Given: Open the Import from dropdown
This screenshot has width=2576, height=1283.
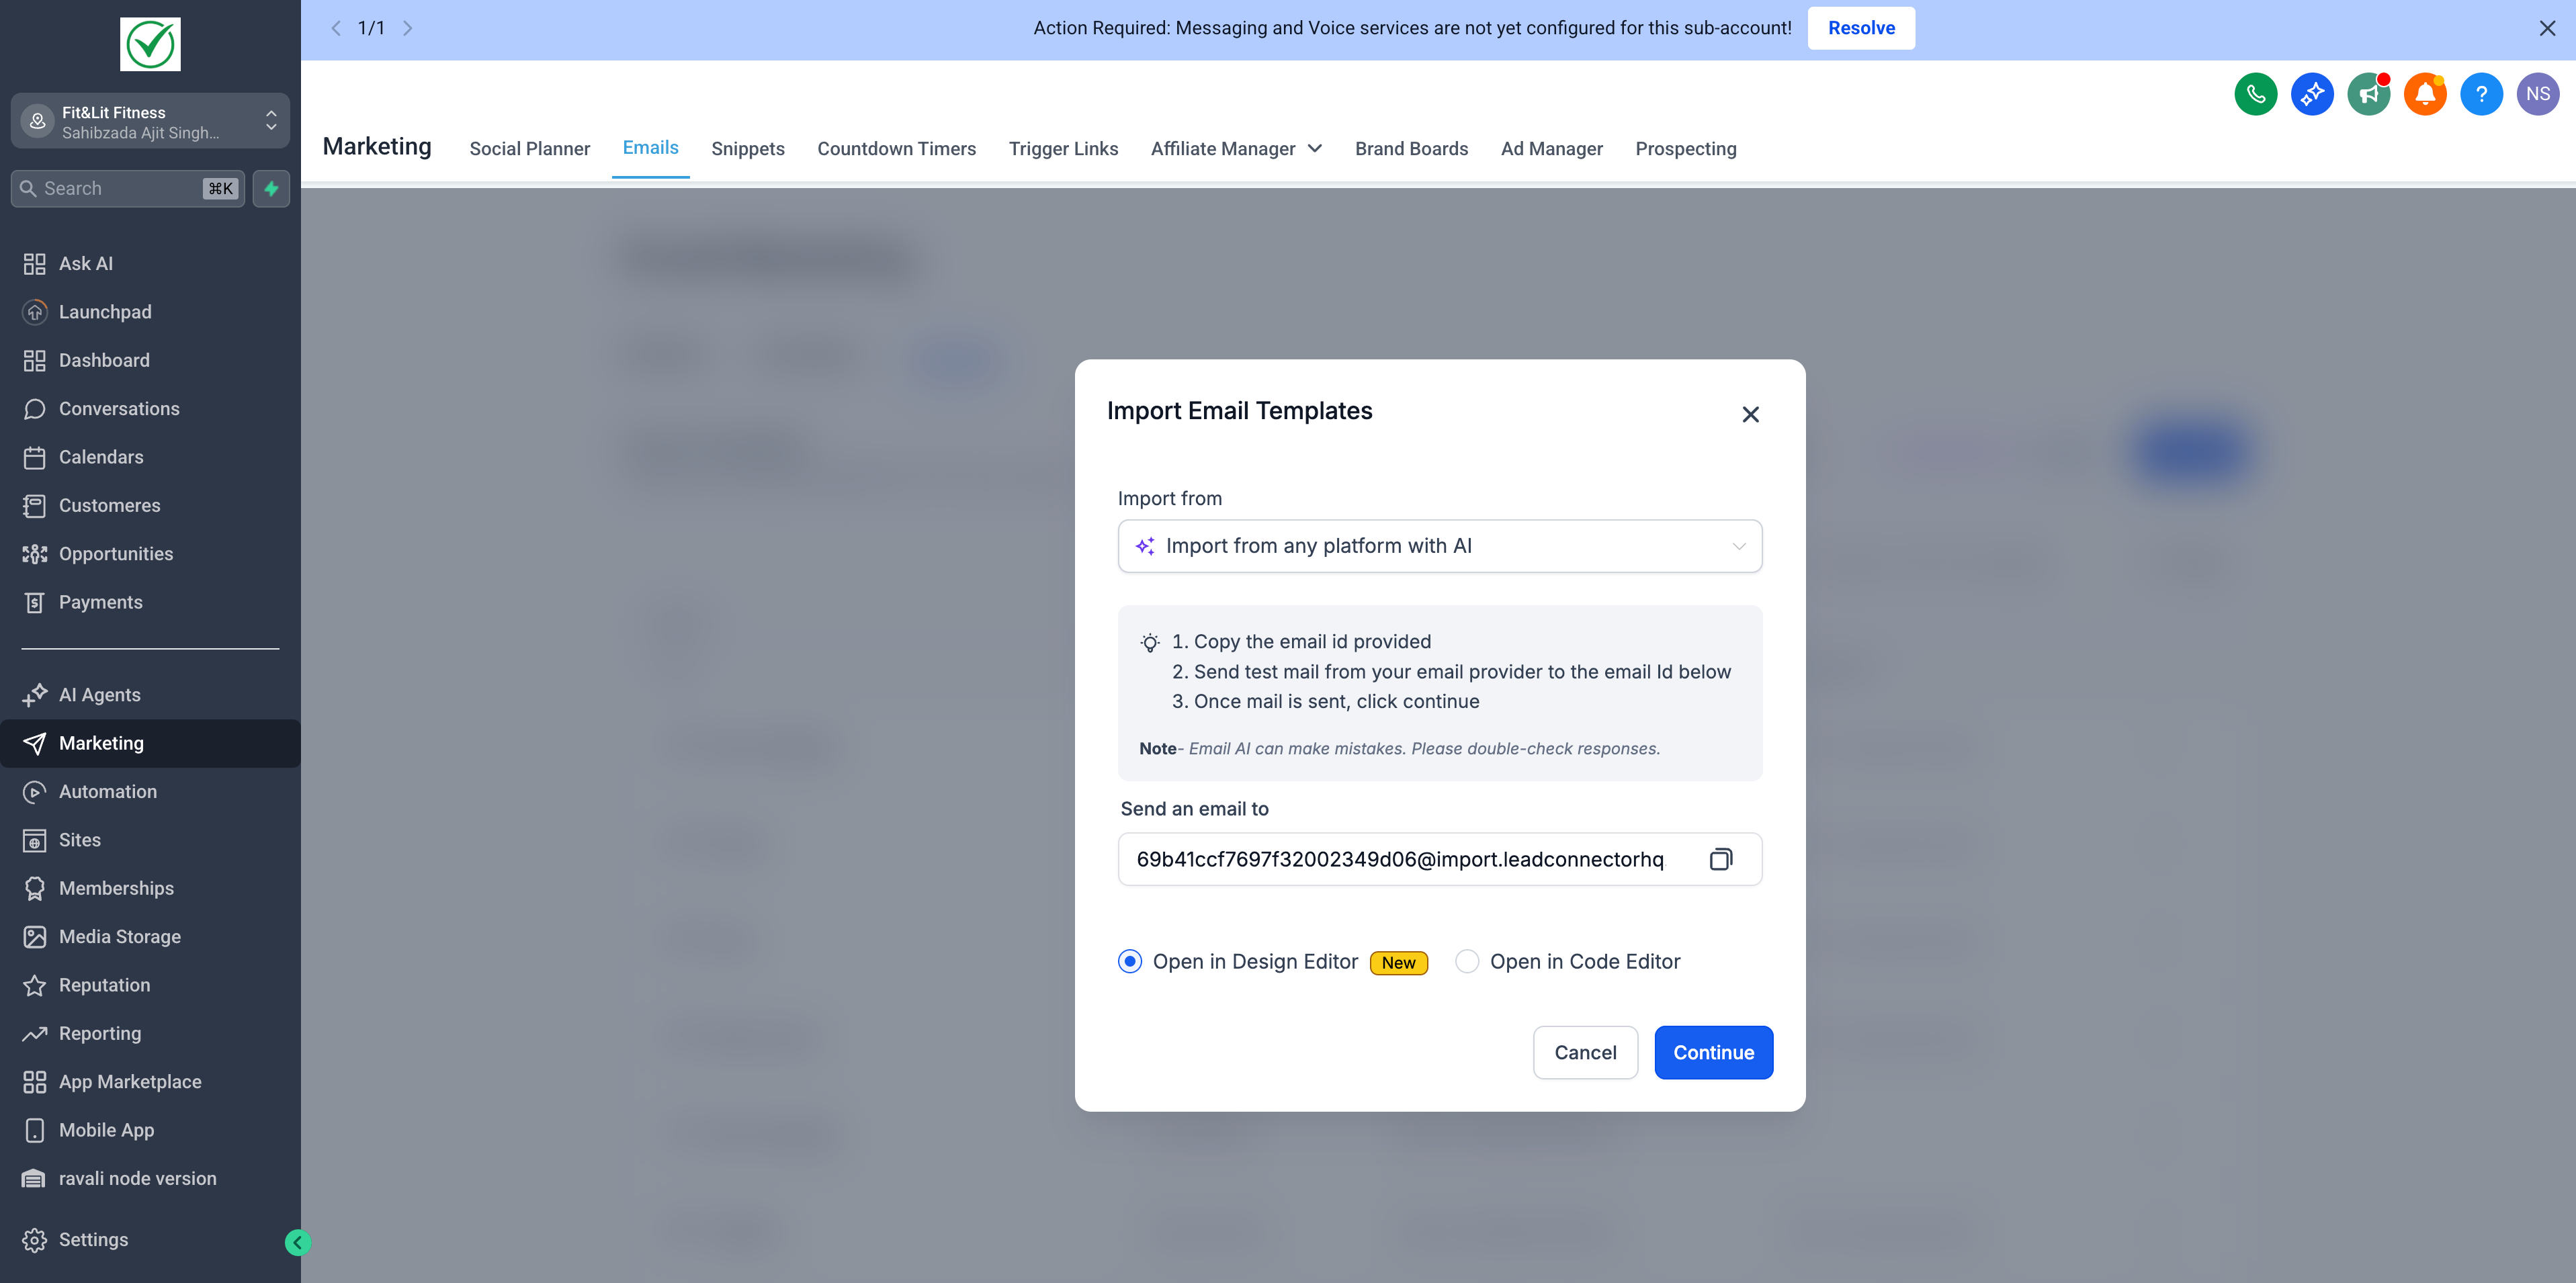Looking at the screenshot, I should tap(1439, 546).
